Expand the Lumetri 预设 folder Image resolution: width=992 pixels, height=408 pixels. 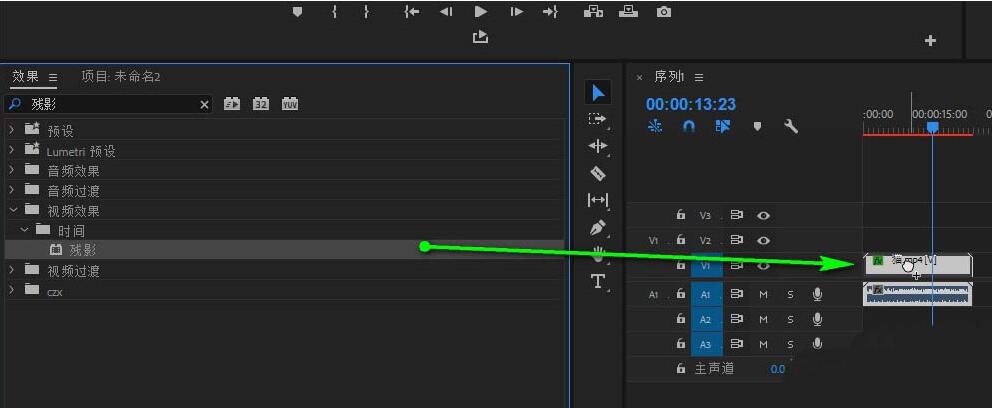[x=12, y=151]
